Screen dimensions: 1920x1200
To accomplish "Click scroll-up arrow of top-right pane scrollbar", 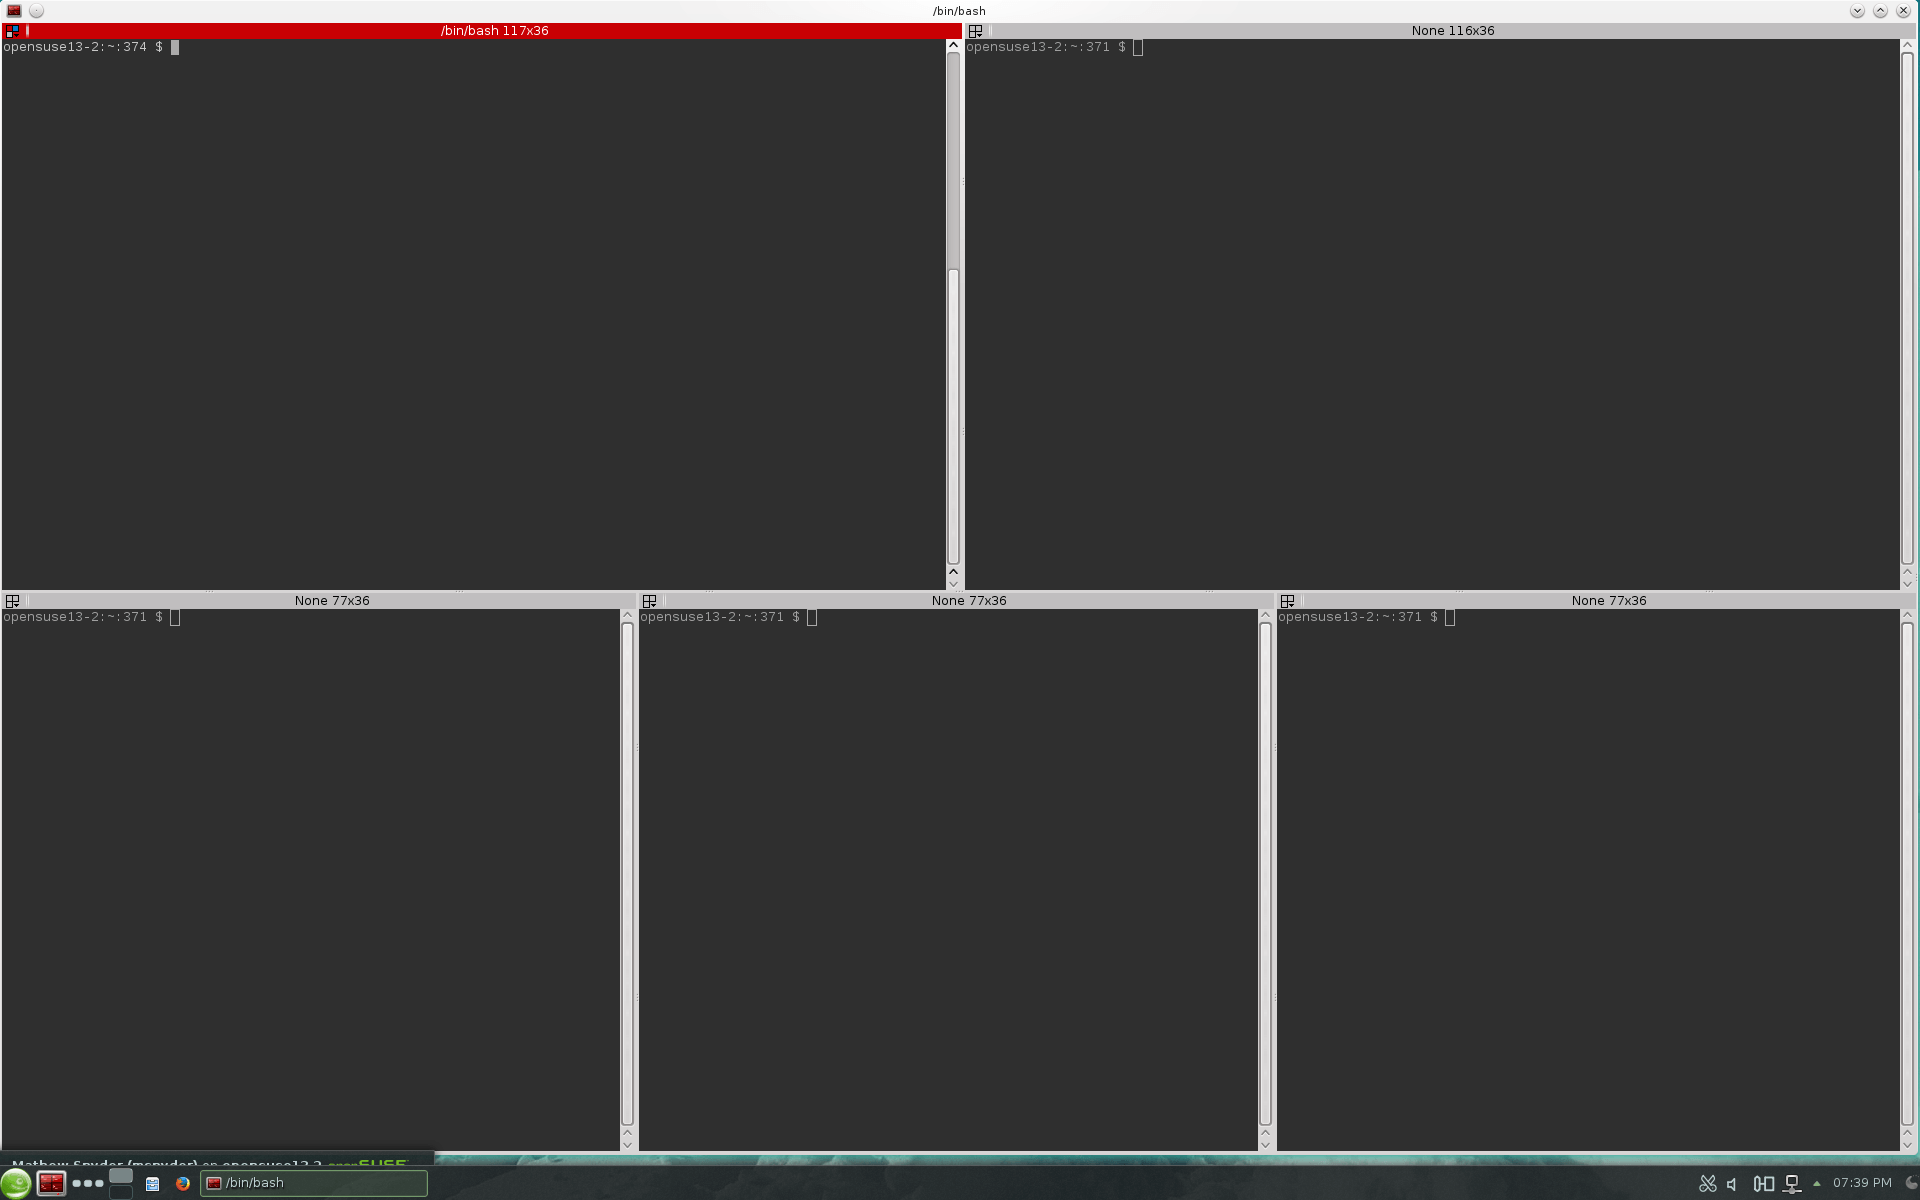I will pos(1907,45).
